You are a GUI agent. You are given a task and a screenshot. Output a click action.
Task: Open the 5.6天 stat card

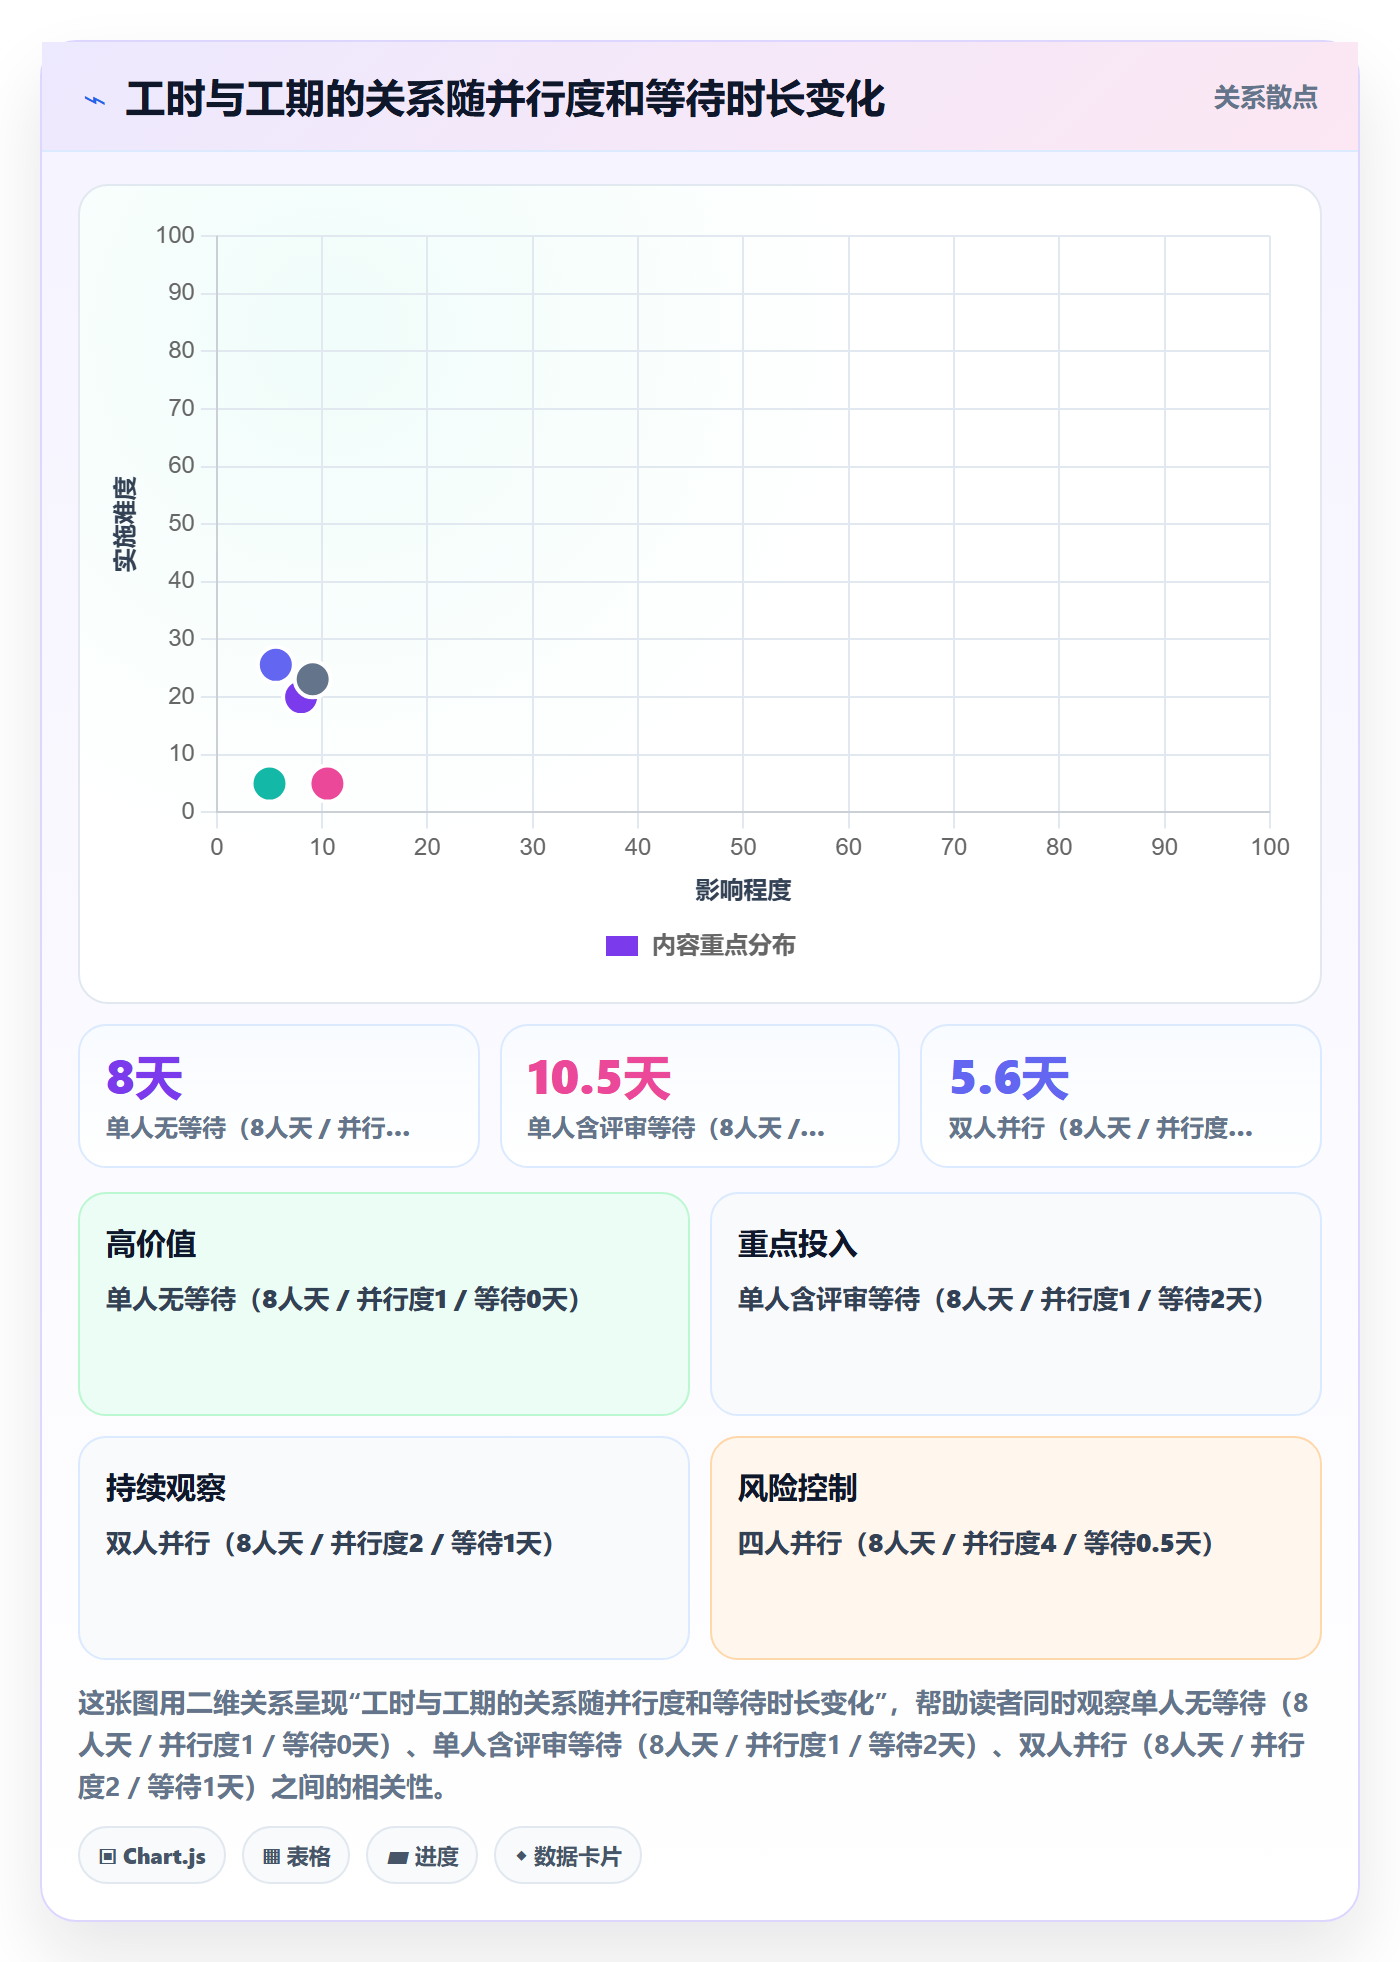tap(1121, 1096)
